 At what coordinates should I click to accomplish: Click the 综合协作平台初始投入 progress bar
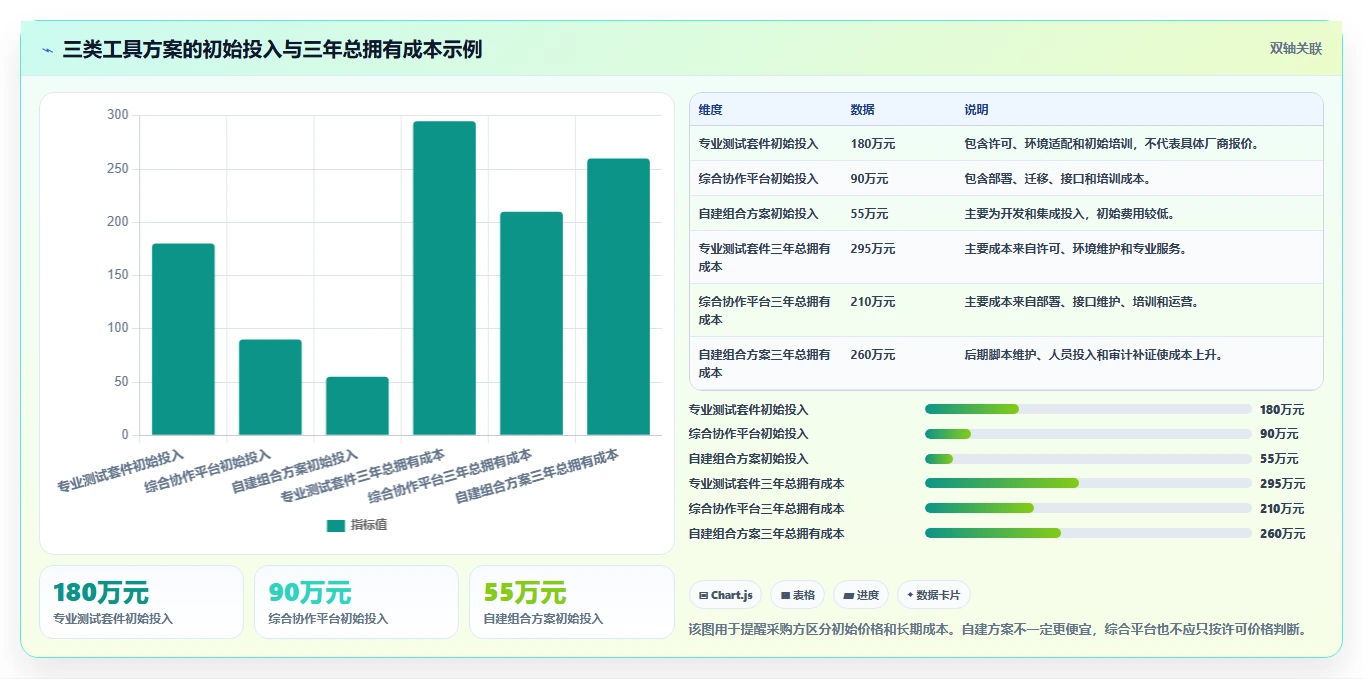click(1088, 433)
